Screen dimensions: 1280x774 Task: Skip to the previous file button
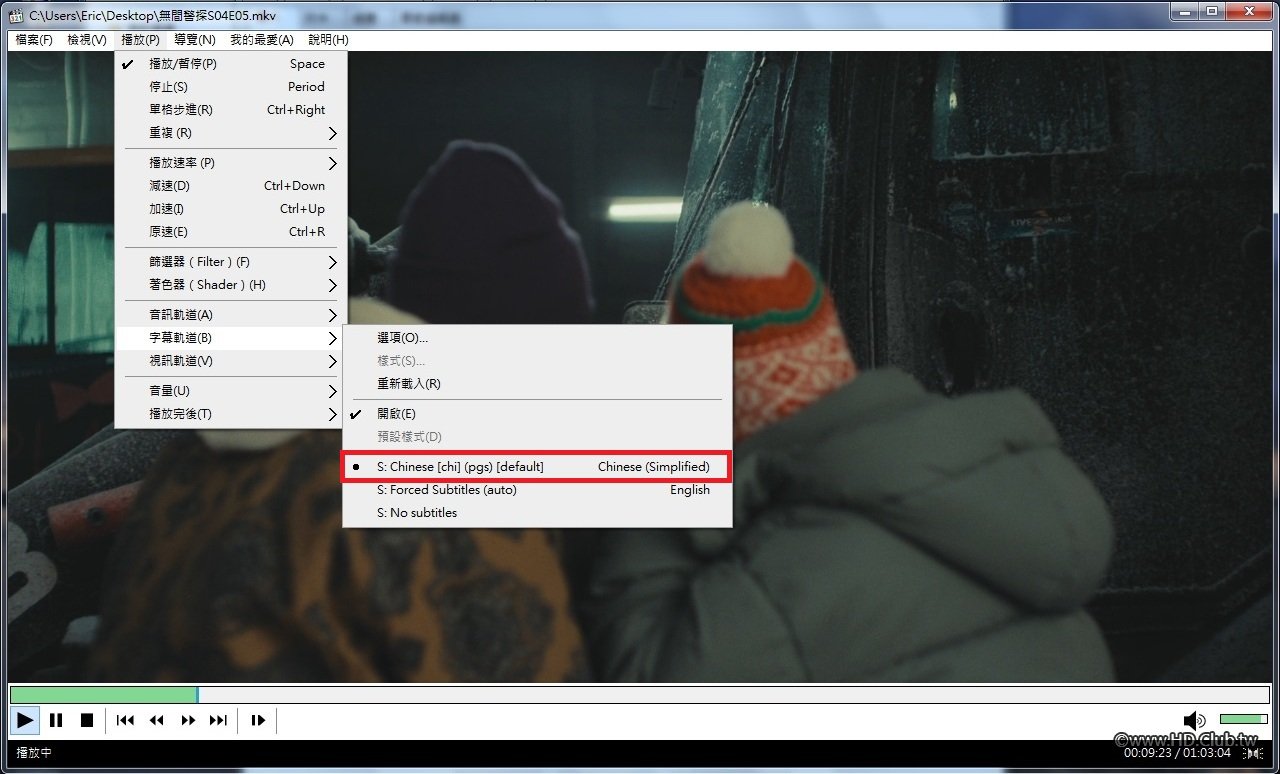pos(125,720)
